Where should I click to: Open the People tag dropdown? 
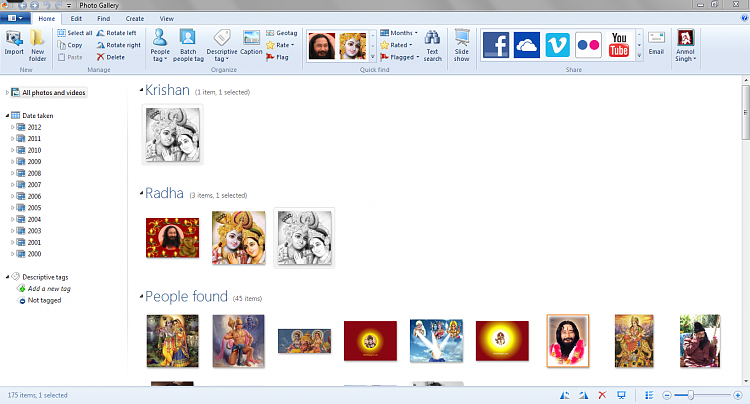(160, 45)
